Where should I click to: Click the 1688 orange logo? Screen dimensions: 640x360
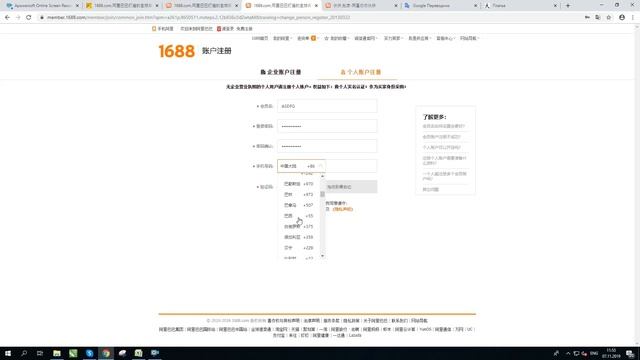(176, 51)
